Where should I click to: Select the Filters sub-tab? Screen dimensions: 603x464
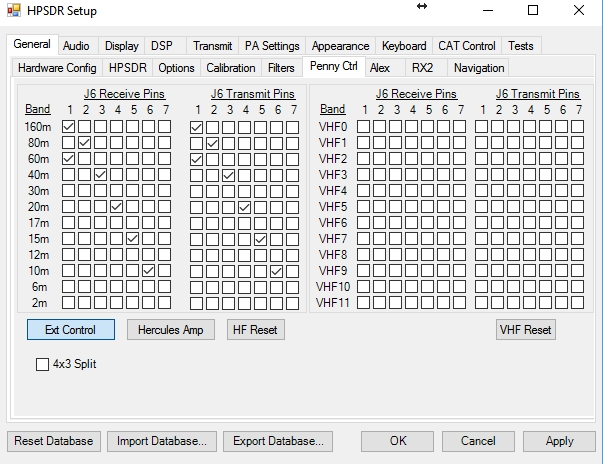281,68
